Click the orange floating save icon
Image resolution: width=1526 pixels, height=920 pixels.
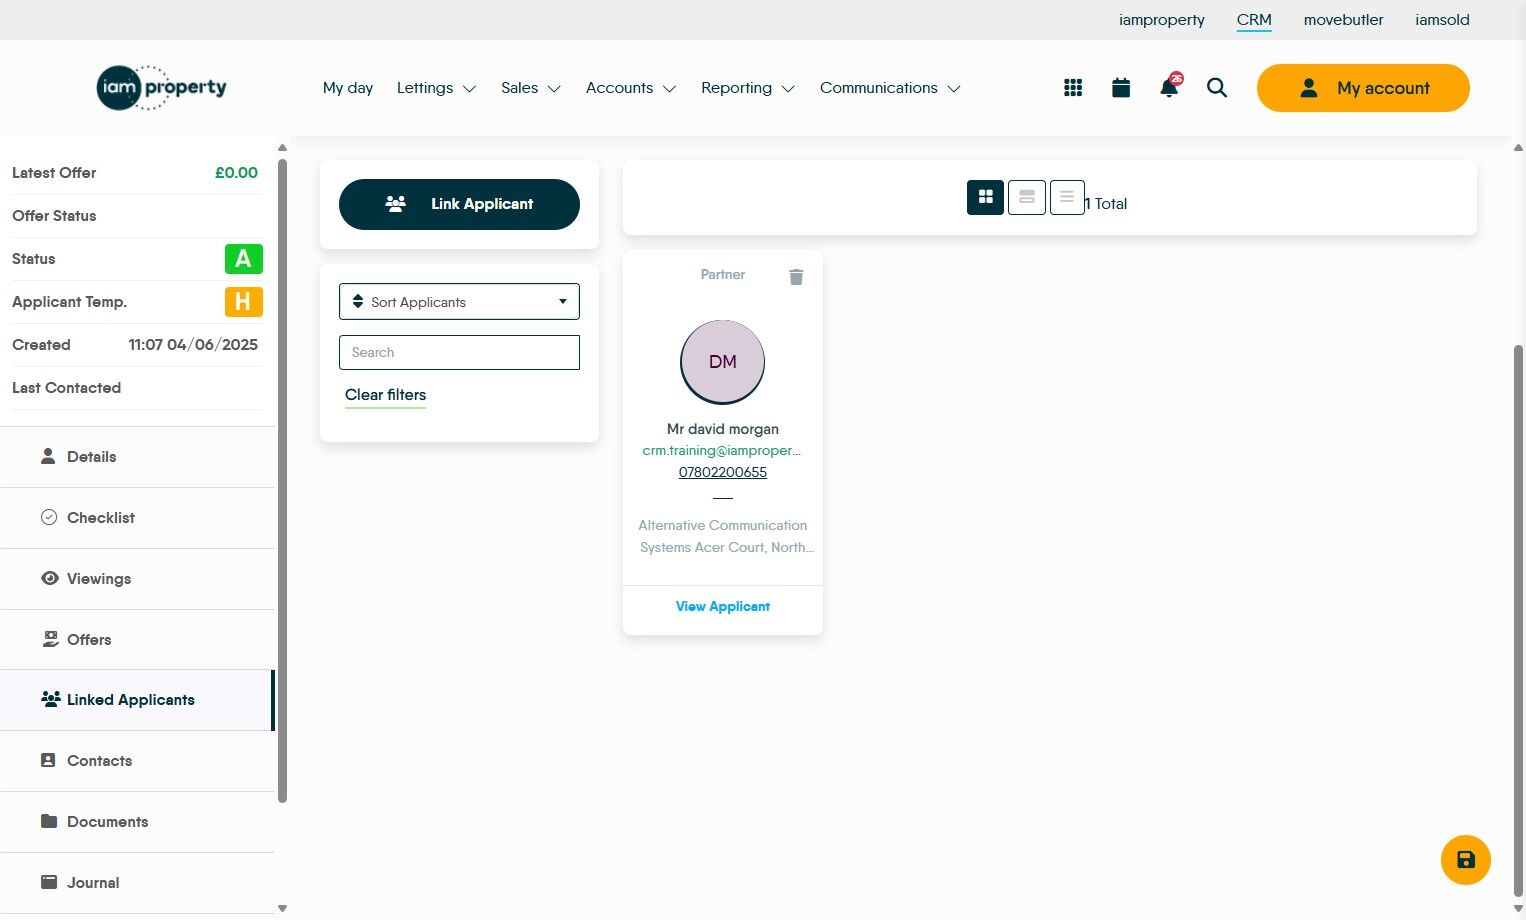(1466, 860)
